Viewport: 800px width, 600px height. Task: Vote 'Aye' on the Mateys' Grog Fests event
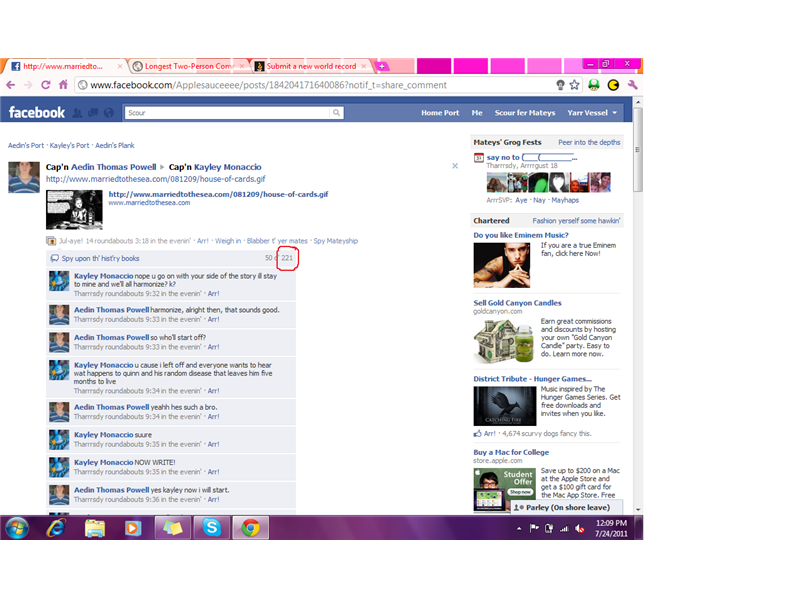click(x=521, y=200)
